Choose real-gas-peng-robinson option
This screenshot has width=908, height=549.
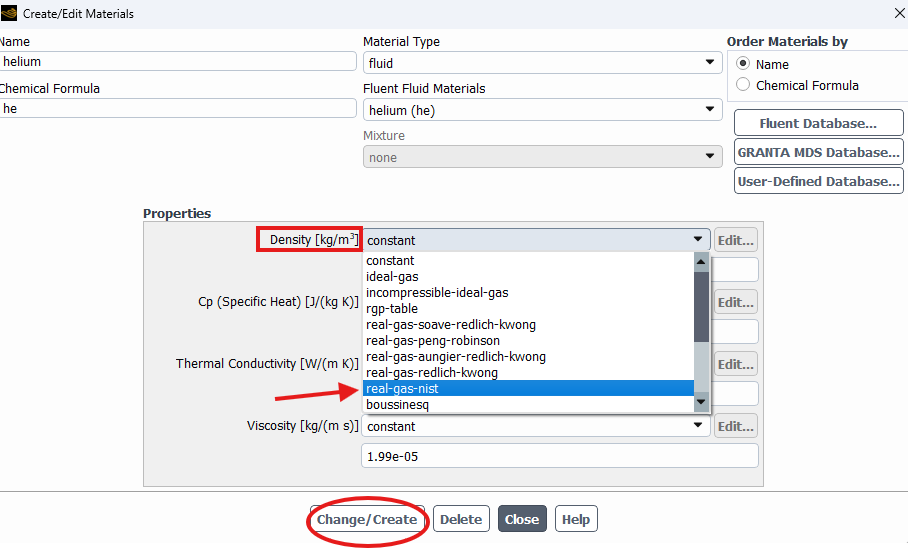pyautogui.click(x=528, y=341)
